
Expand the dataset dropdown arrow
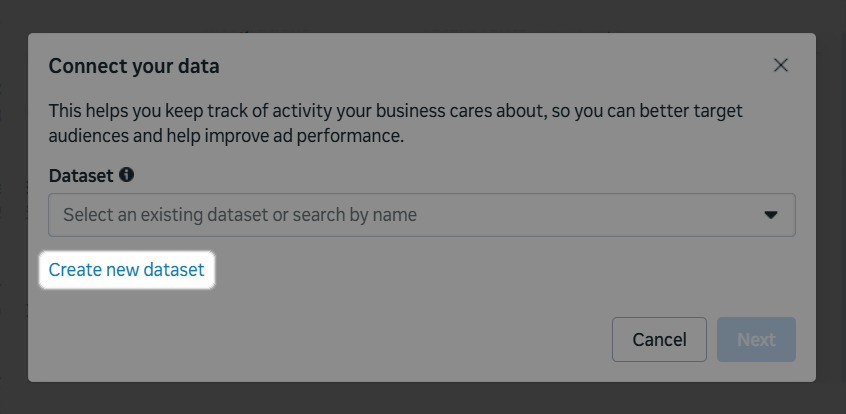(x=771, y=215)
